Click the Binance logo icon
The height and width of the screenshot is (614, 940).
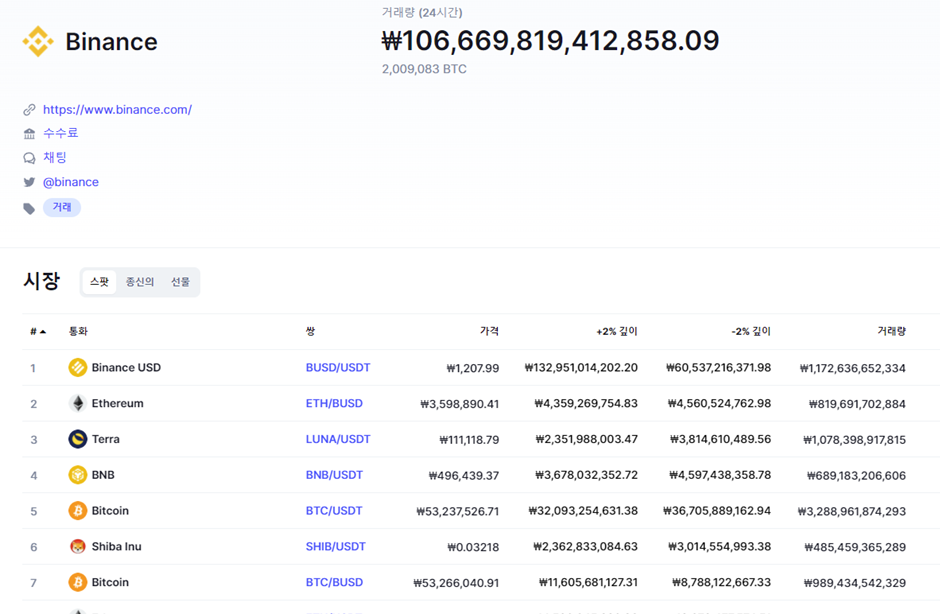[38, 42]
